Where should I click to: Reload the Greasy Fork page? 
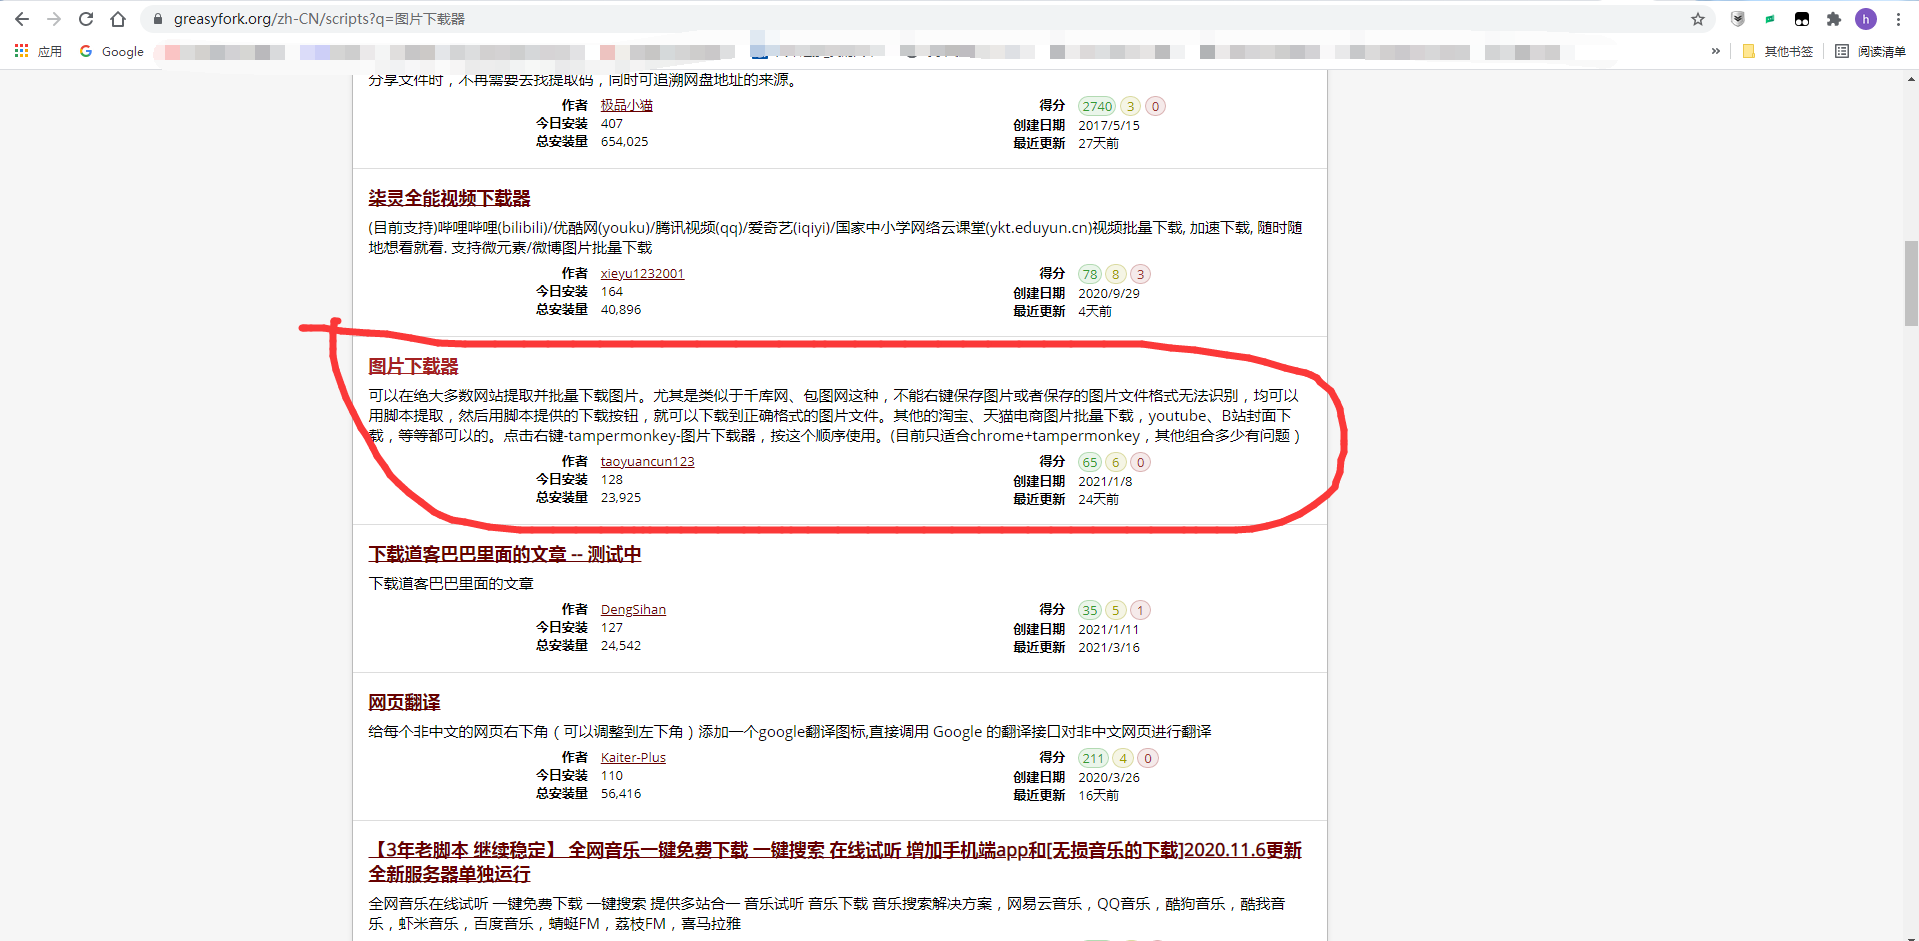coord(86,19)
